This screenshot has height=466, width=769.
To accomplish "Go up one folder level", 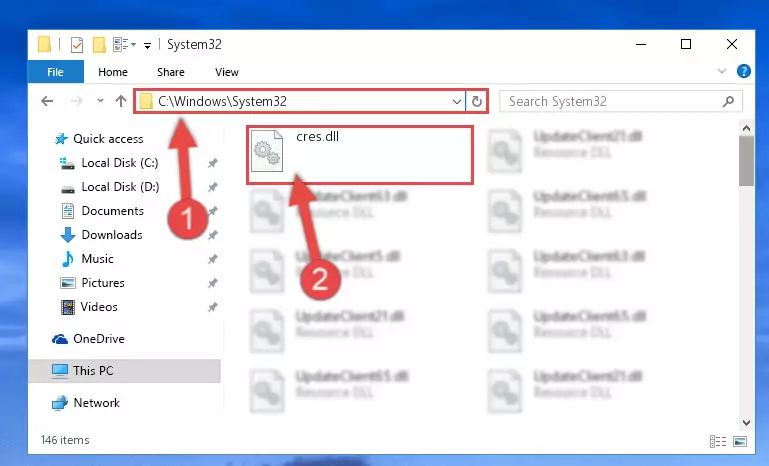I will [121, 101].
